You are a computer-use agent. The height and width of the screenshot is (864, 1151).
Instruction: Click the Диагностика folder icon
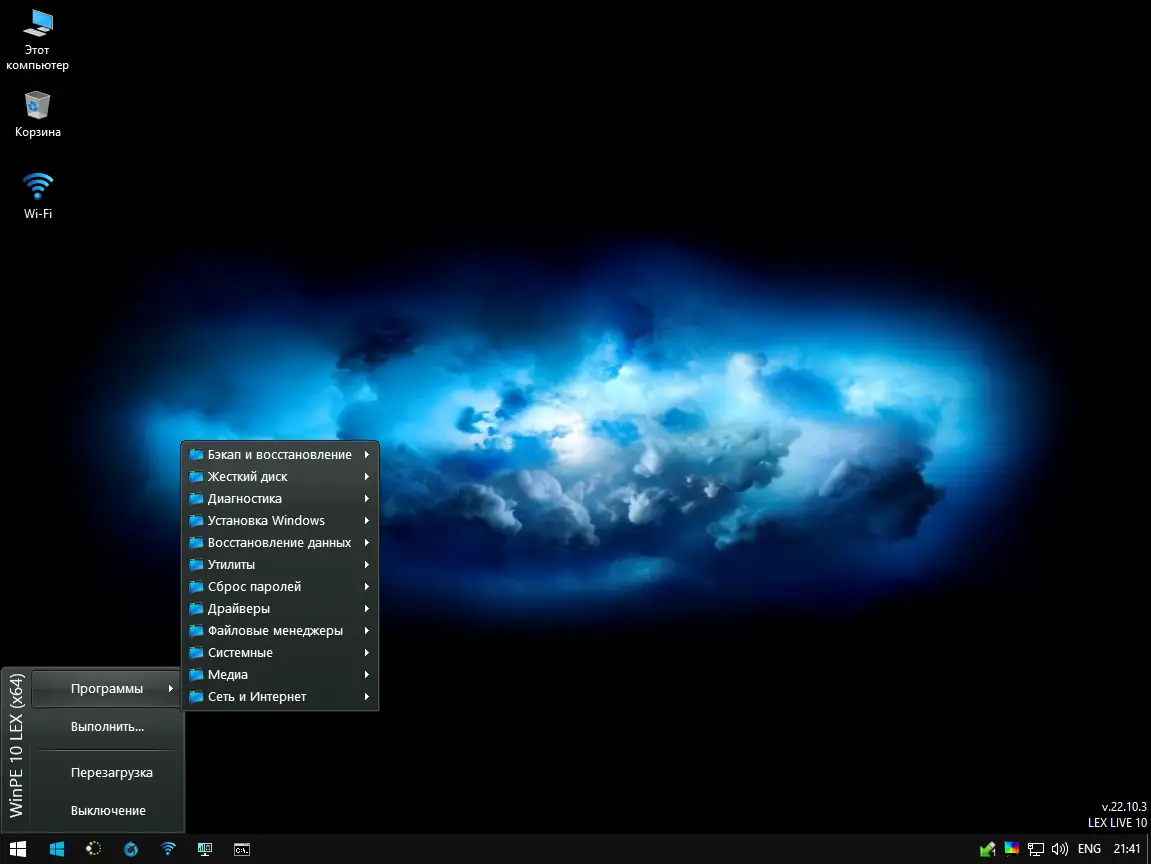(196, 498)
